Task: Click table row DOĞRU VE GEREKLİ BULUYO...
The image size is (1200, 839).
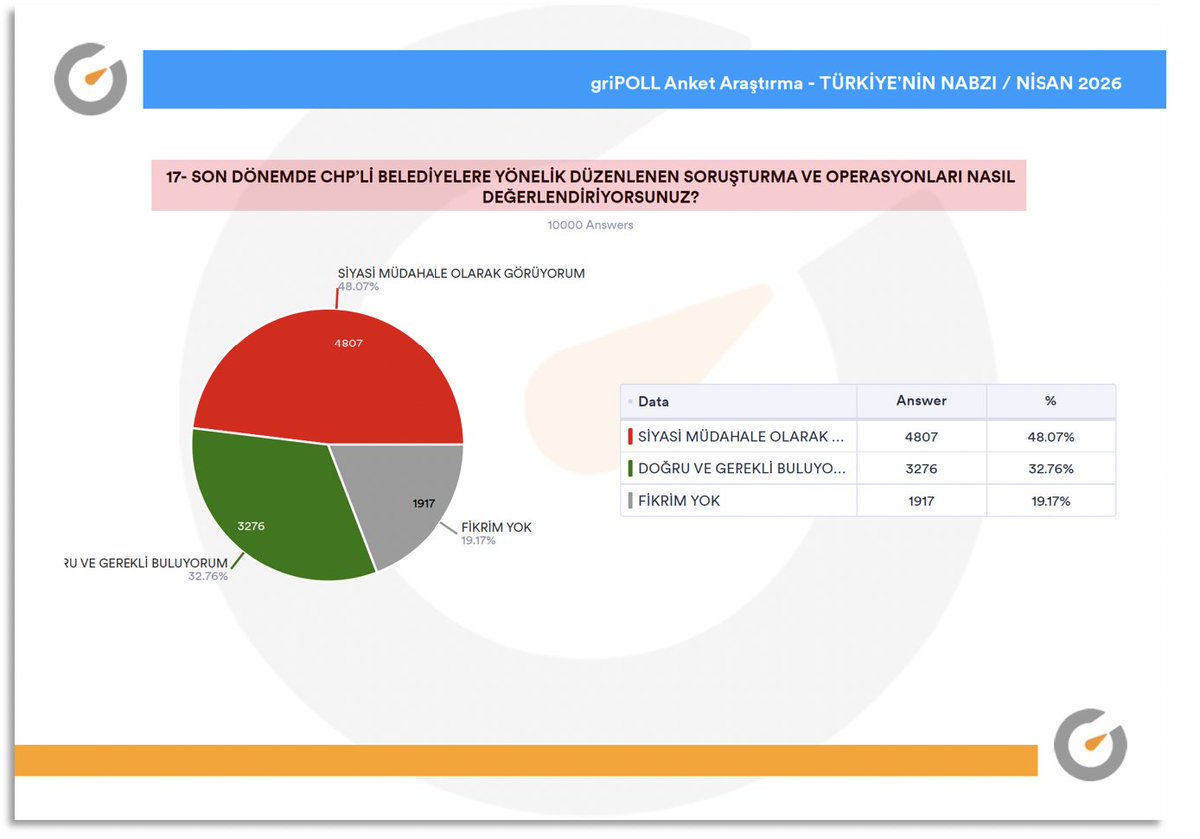Action: coord(868,468)
